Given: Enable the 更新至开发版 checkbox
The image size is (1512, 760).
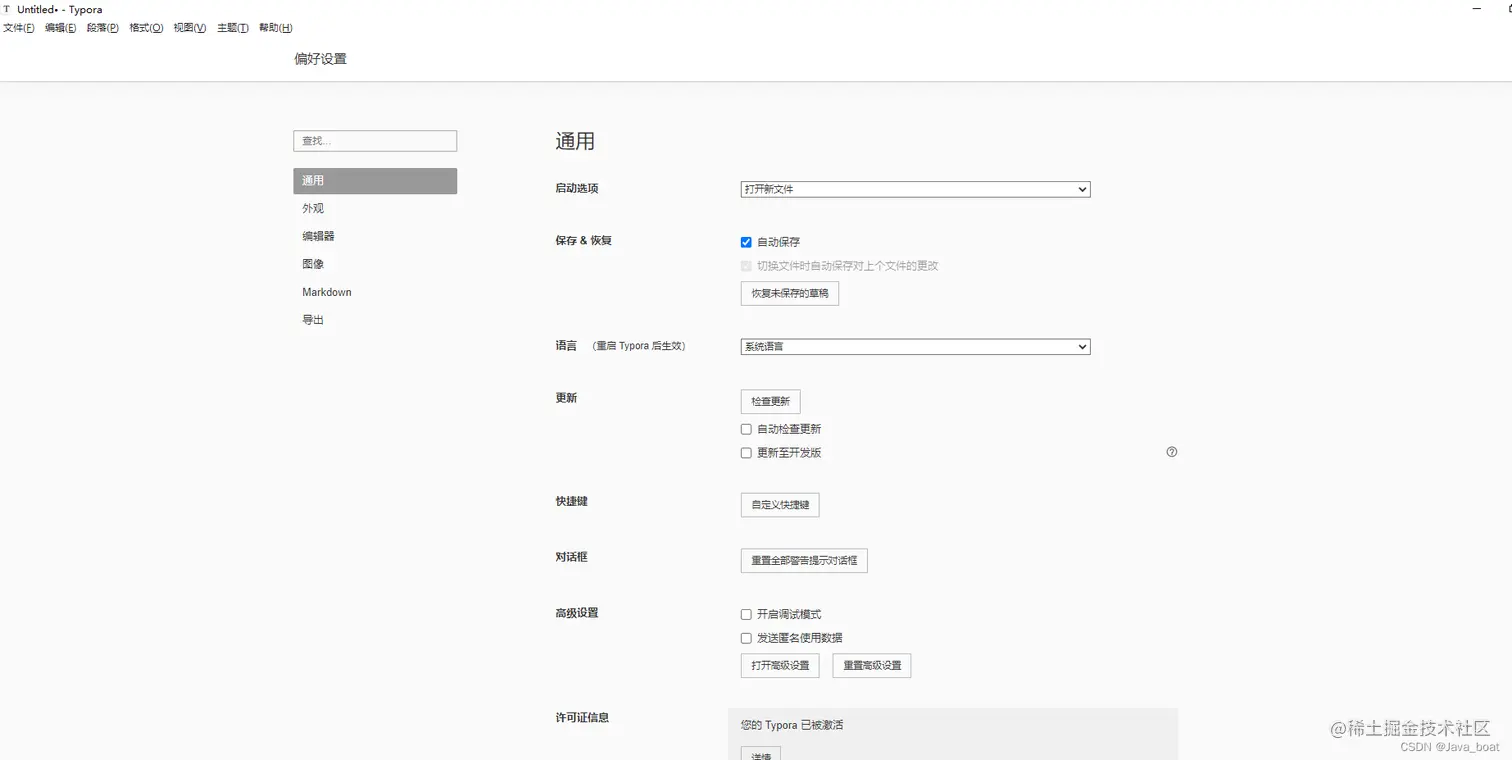Looking at the screenshot, I should click(x=746, y=452).
